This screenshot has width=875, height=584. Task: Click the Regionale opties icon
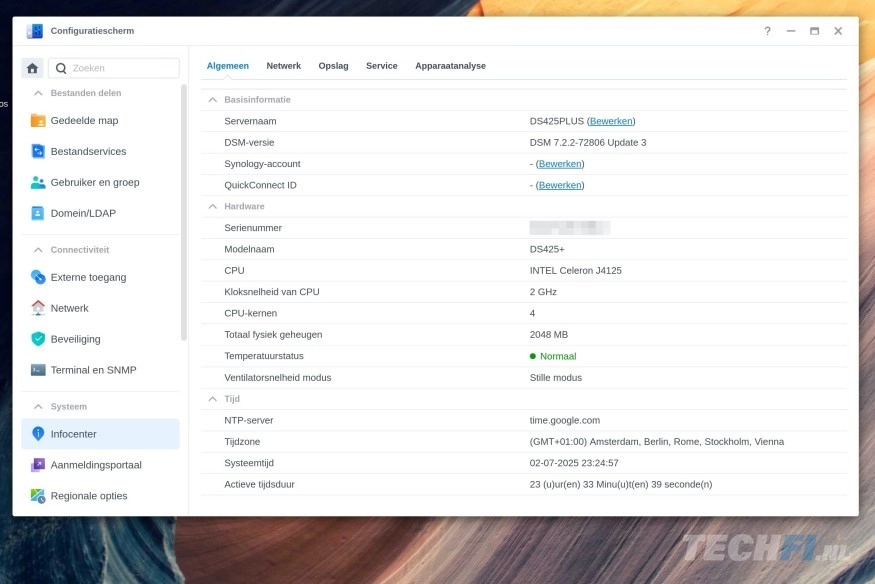click(38, 496)
